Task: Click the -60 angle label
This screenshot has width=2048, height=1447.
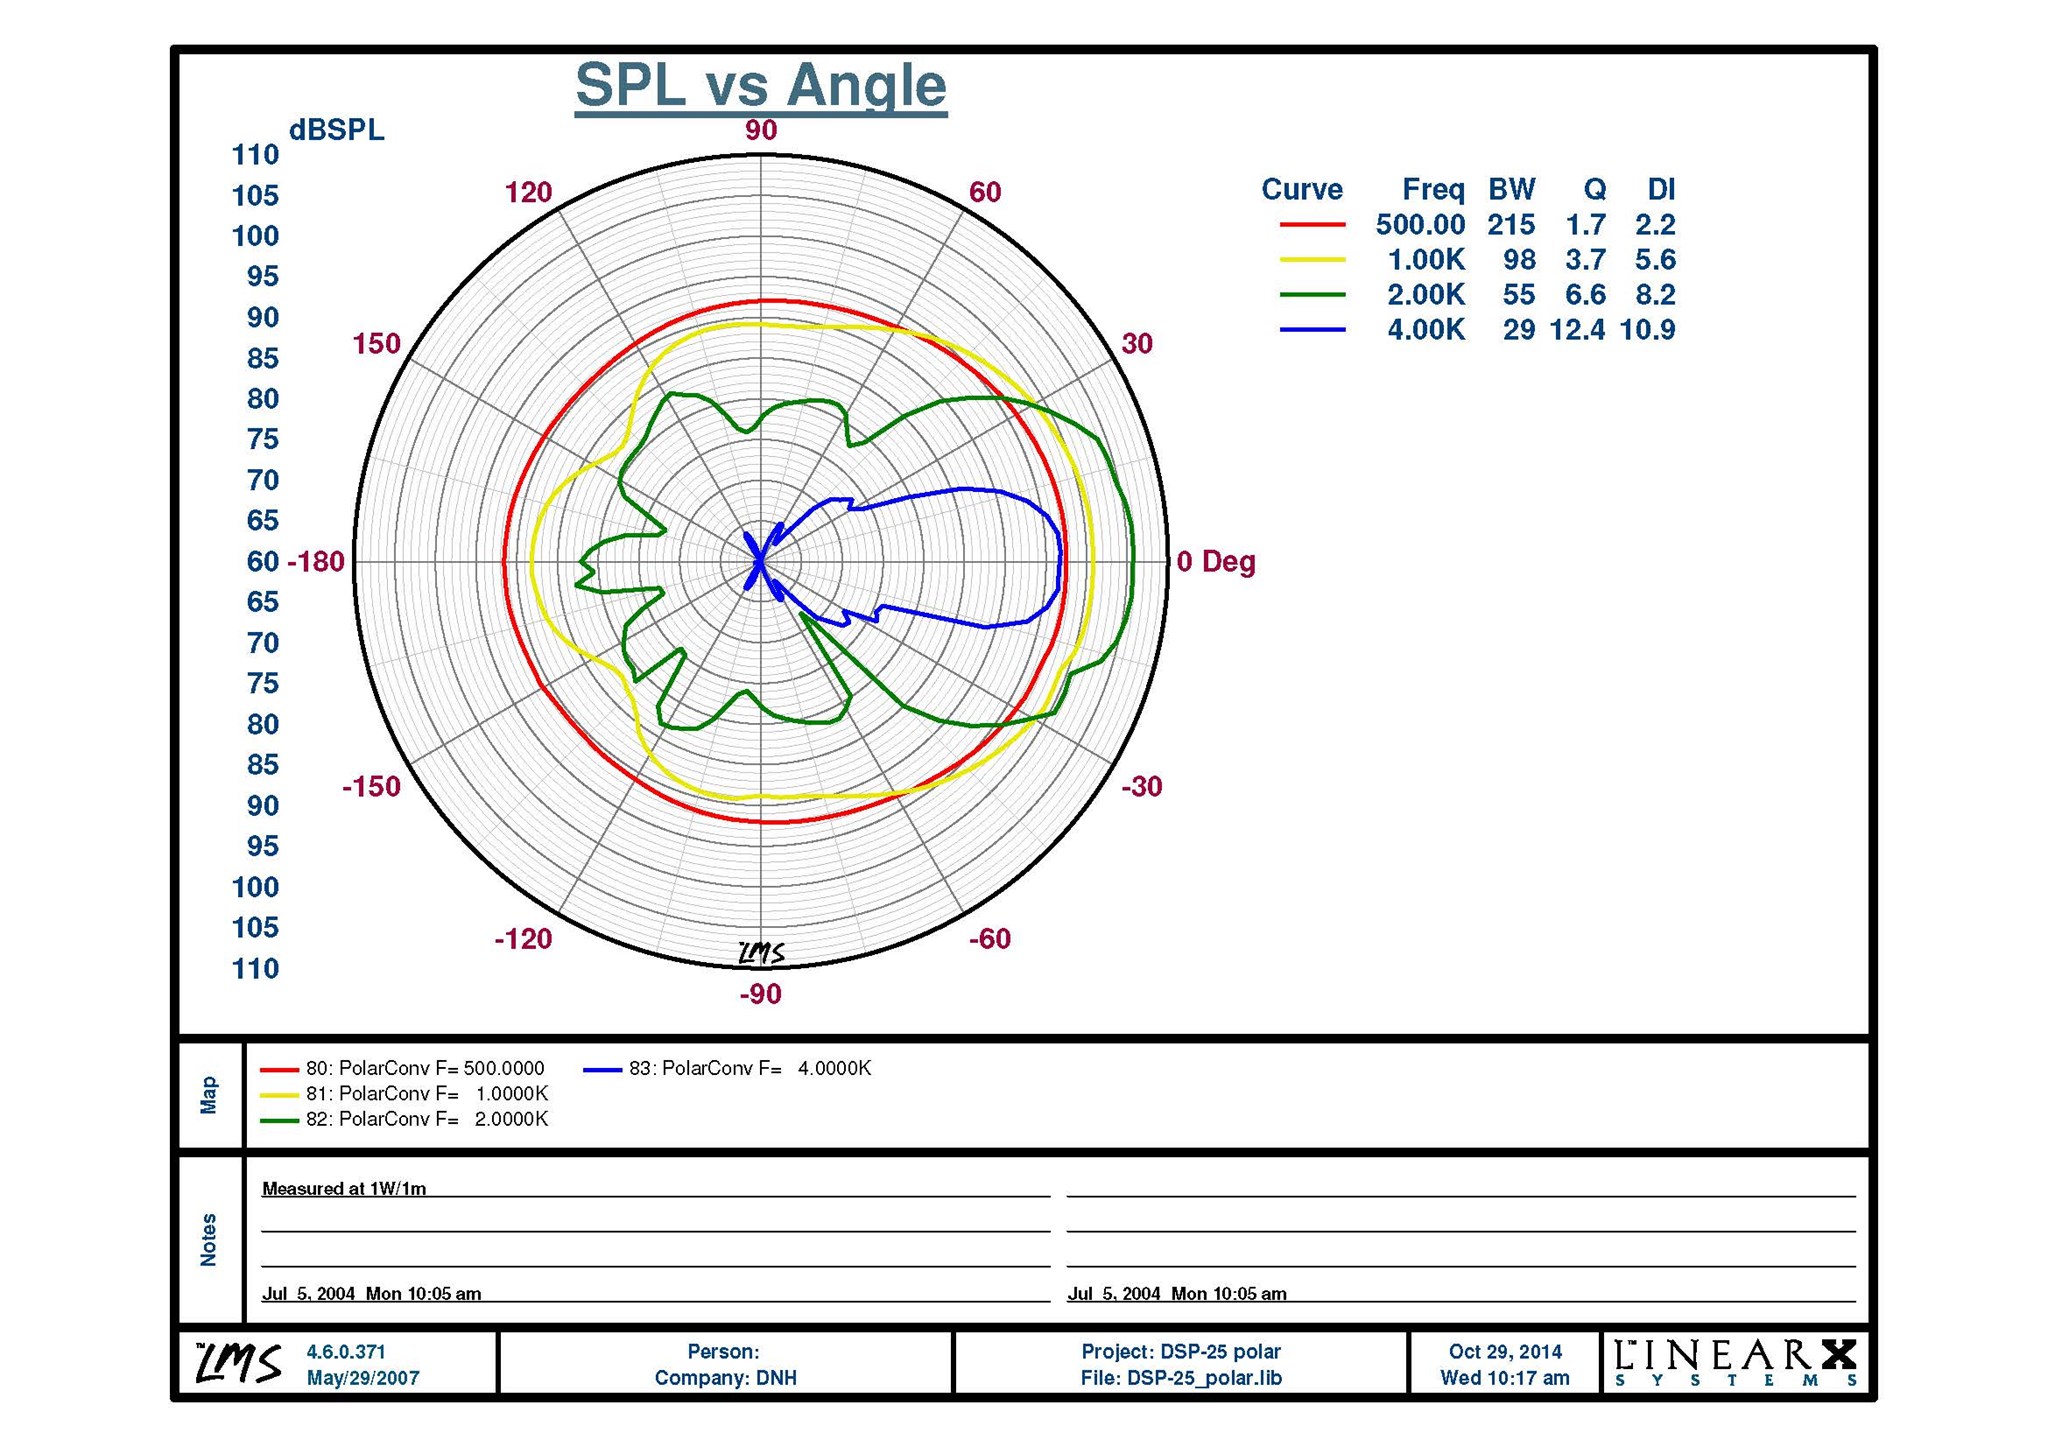Action: (990, 939)
